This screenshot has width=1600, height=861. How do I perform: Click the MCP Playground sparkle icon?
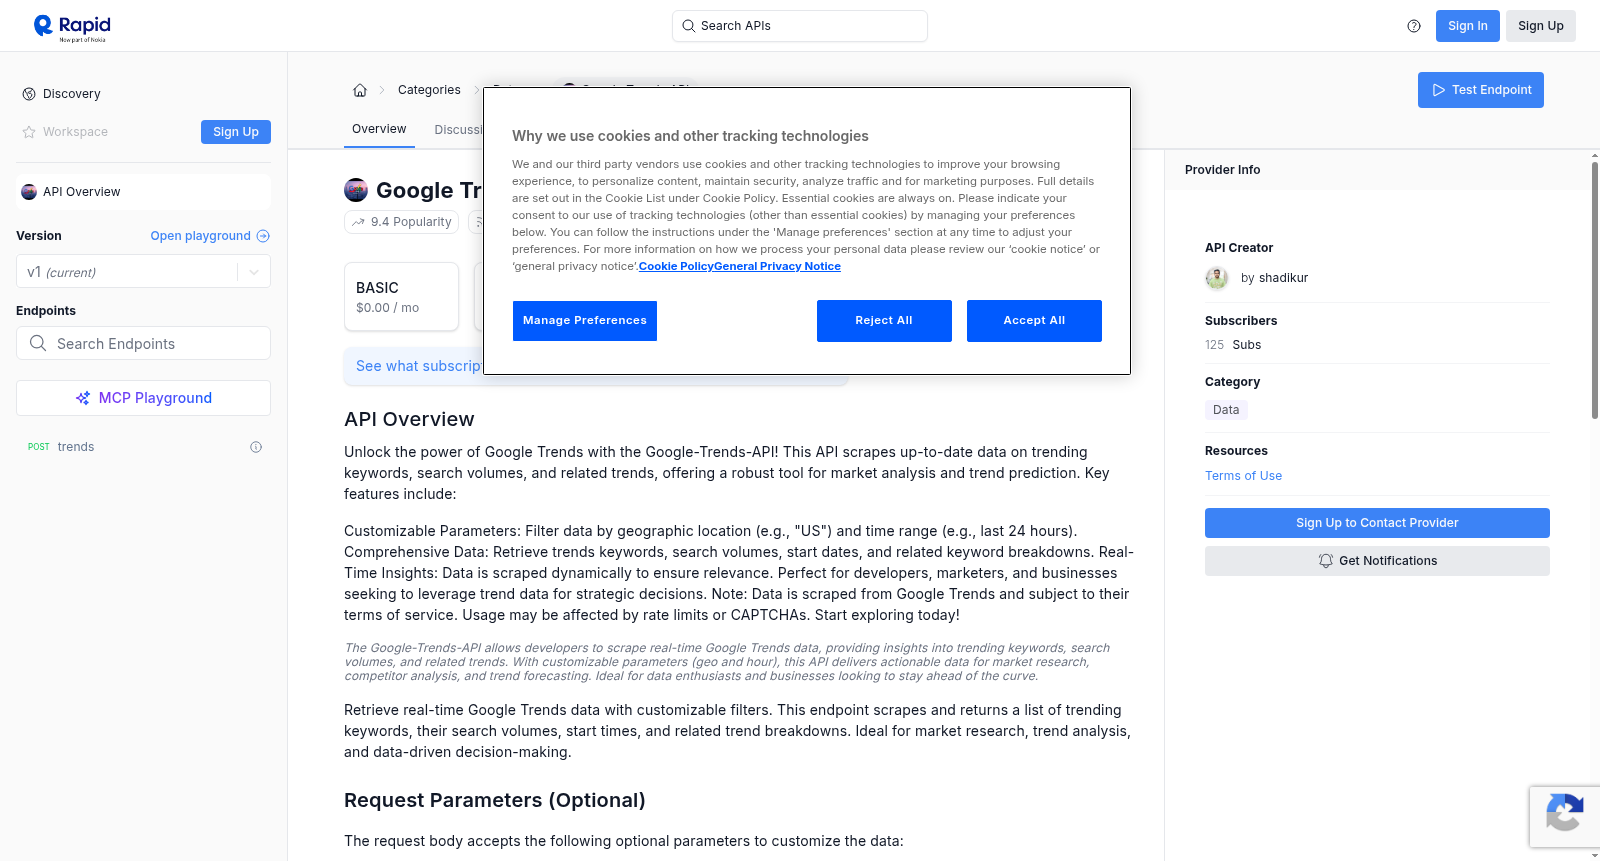click(x=83, y=398)
